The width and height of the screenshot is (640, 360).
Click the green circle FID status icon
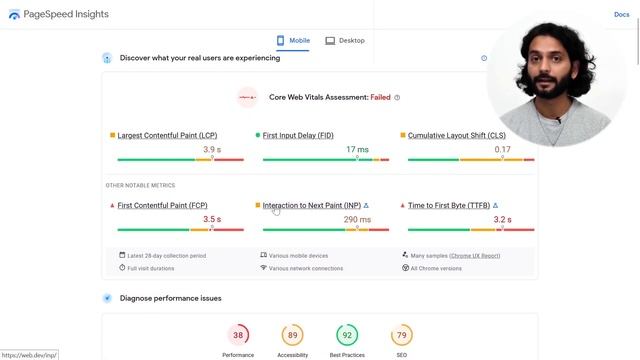[x=258, y=135]
